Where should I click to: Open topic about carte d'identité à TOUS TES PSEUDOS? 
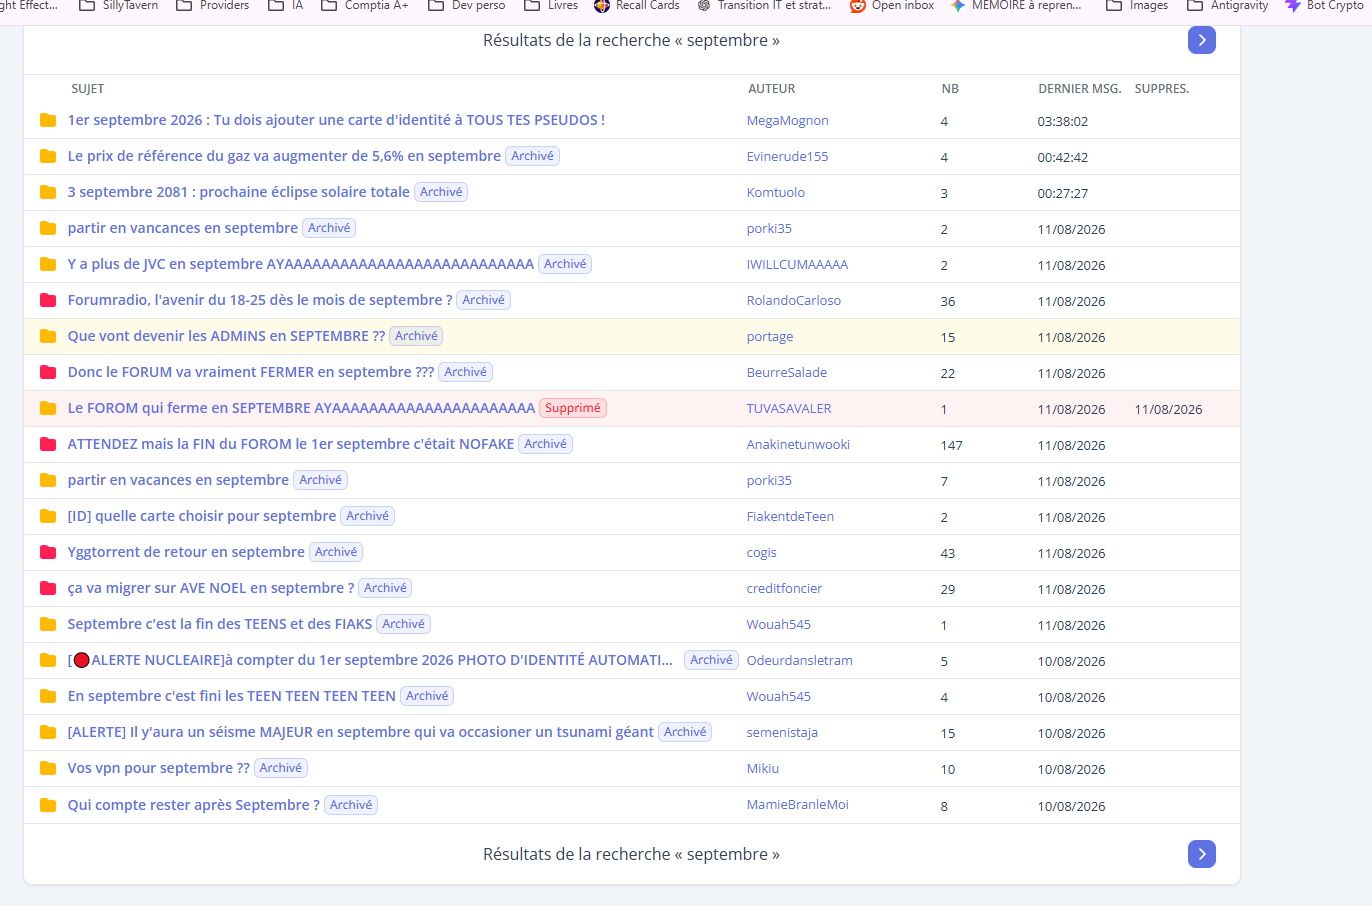(x=336, y=120)
